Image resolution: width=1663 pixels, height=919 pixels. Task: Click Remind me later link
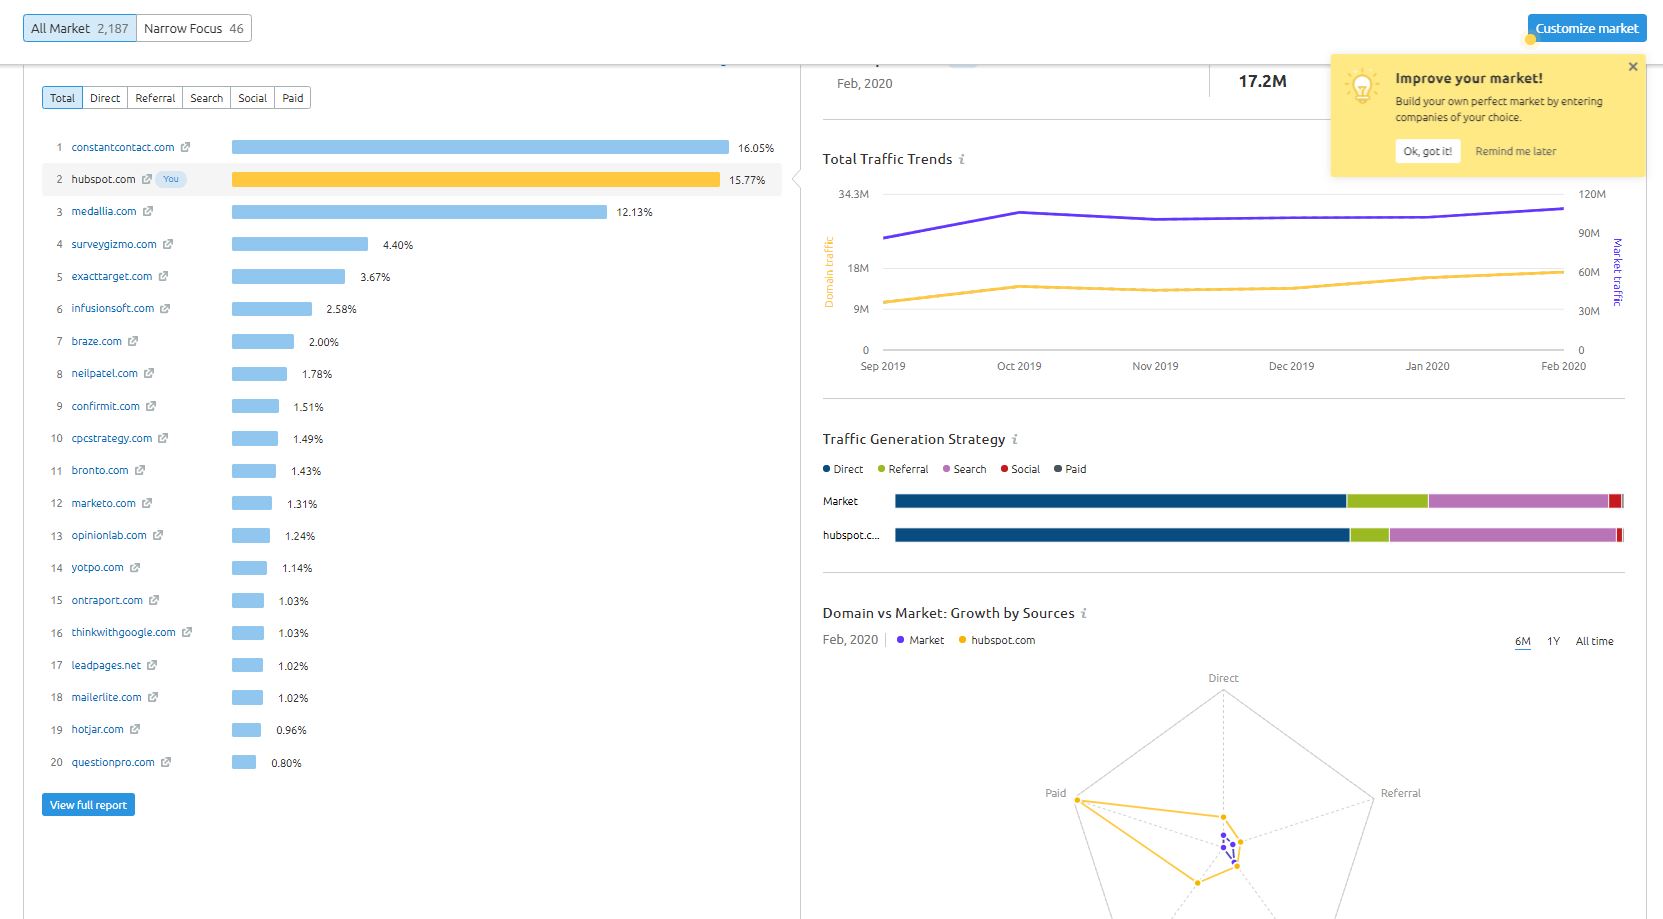(x=1516, y=151)
